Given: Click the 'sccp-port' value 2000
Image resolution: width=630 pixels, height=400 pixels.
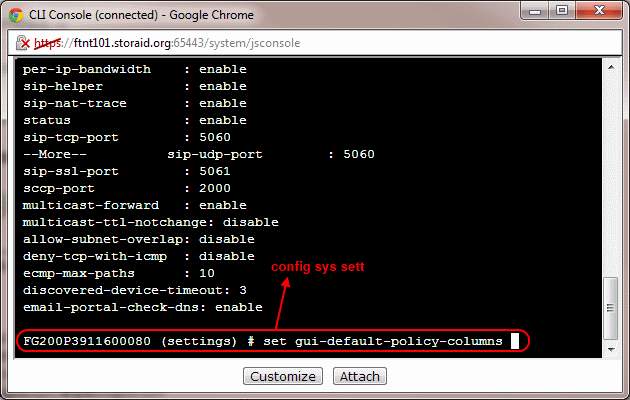Looking at the screenshot, I should pos(215,188).
